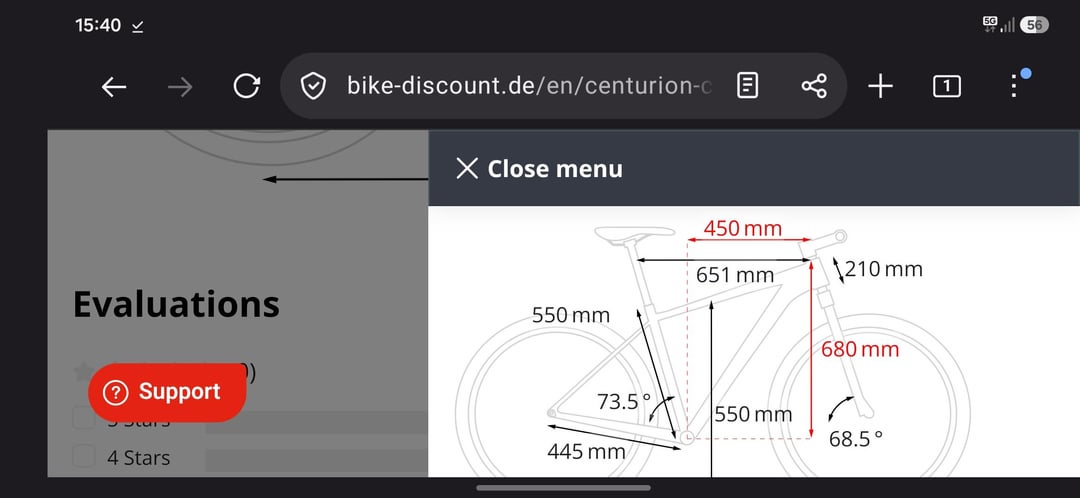Tap the share icon in address bar
The height and width of the screenshot is (498, 1080).
tap(813, 86)
